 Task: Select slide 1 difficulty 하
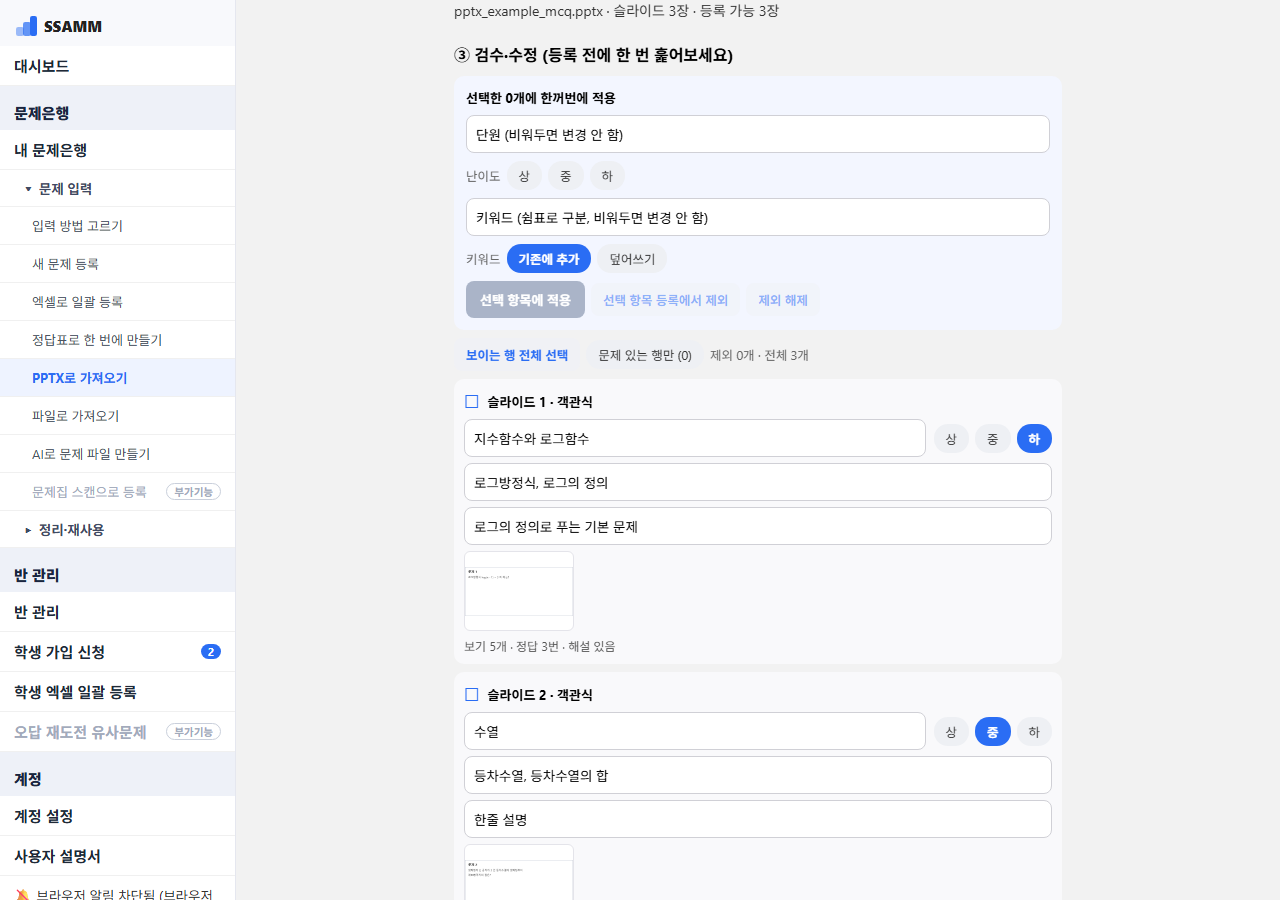1034,439
